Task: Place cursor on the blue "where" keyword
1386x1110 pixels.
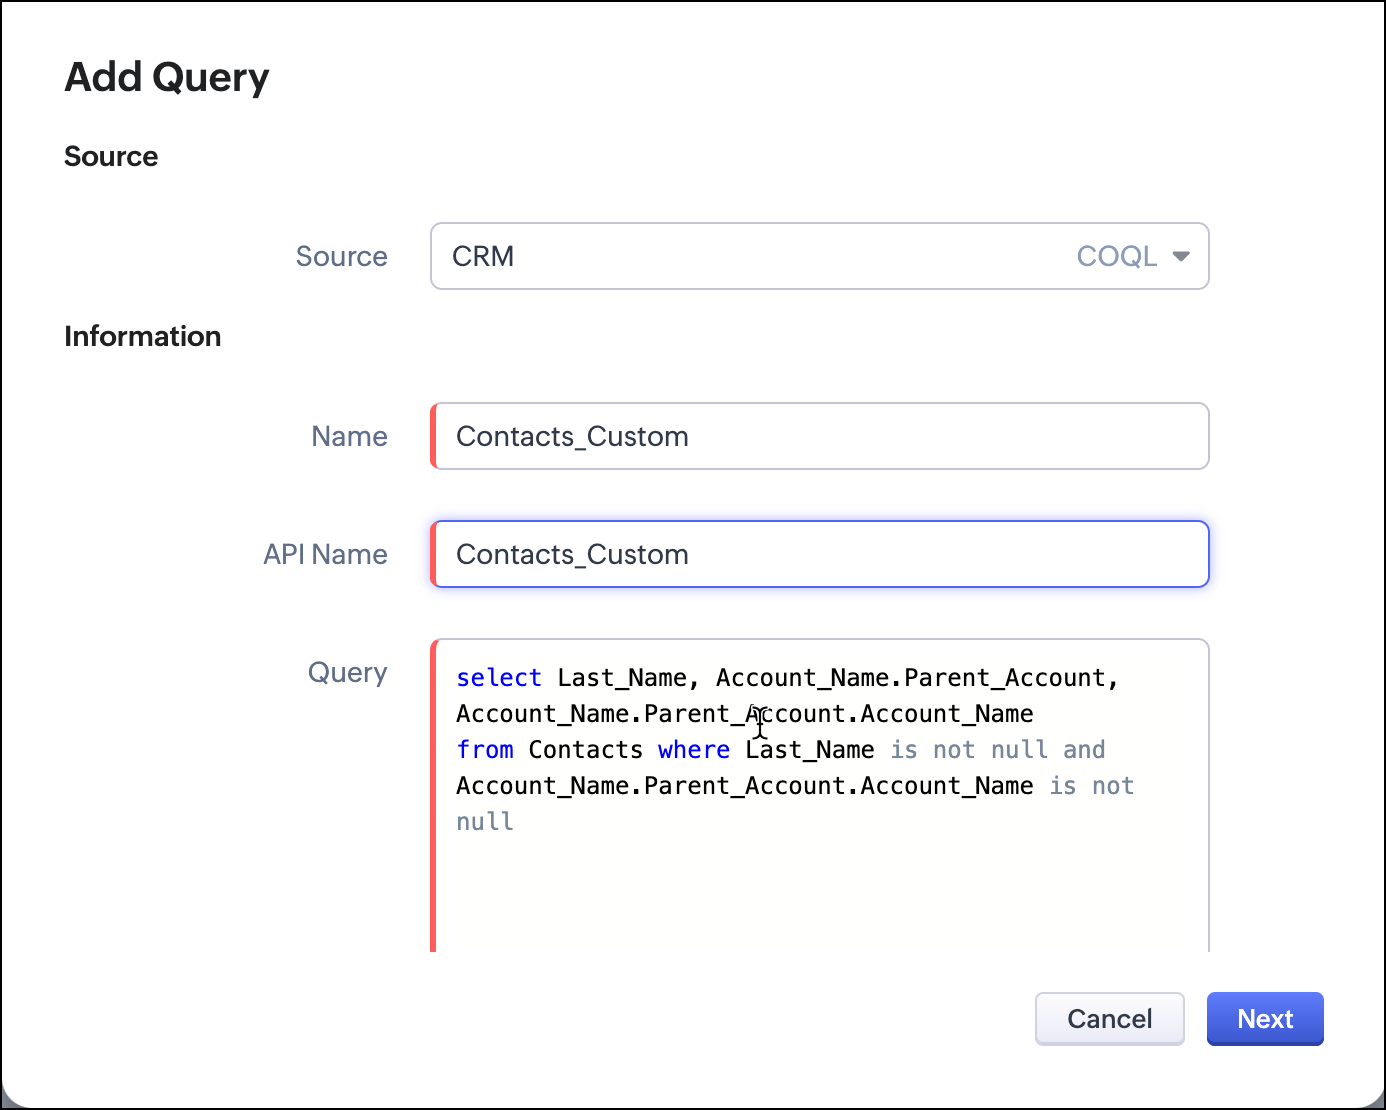Action: pyautogui.click(x=693, y=750)
